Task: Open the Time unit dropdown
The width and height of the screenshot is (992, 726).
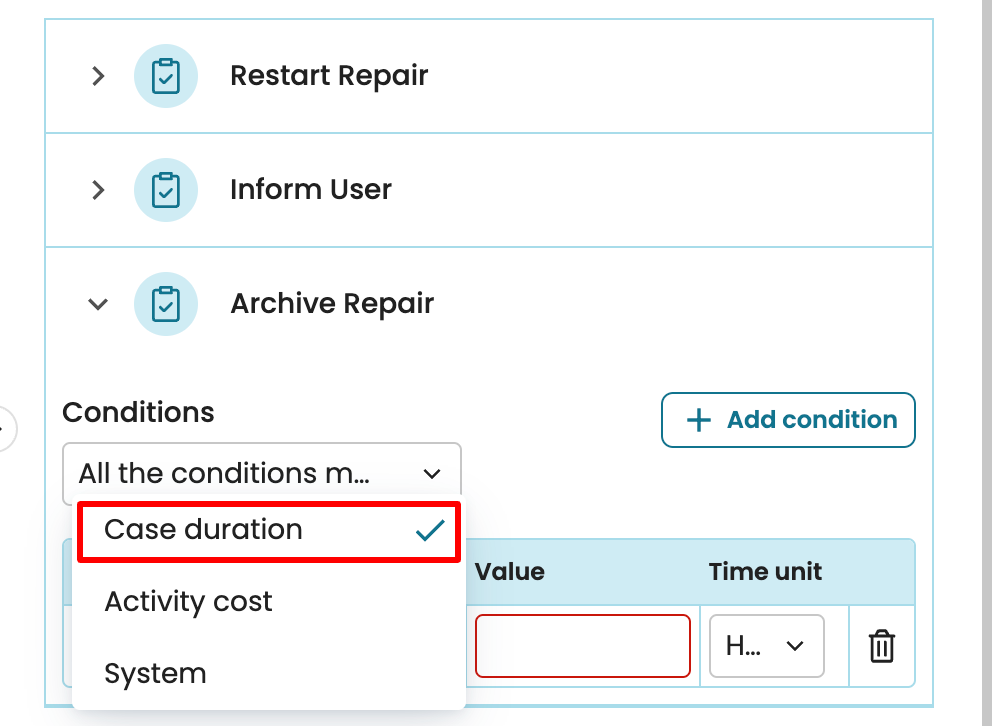Action: (766, 647)
